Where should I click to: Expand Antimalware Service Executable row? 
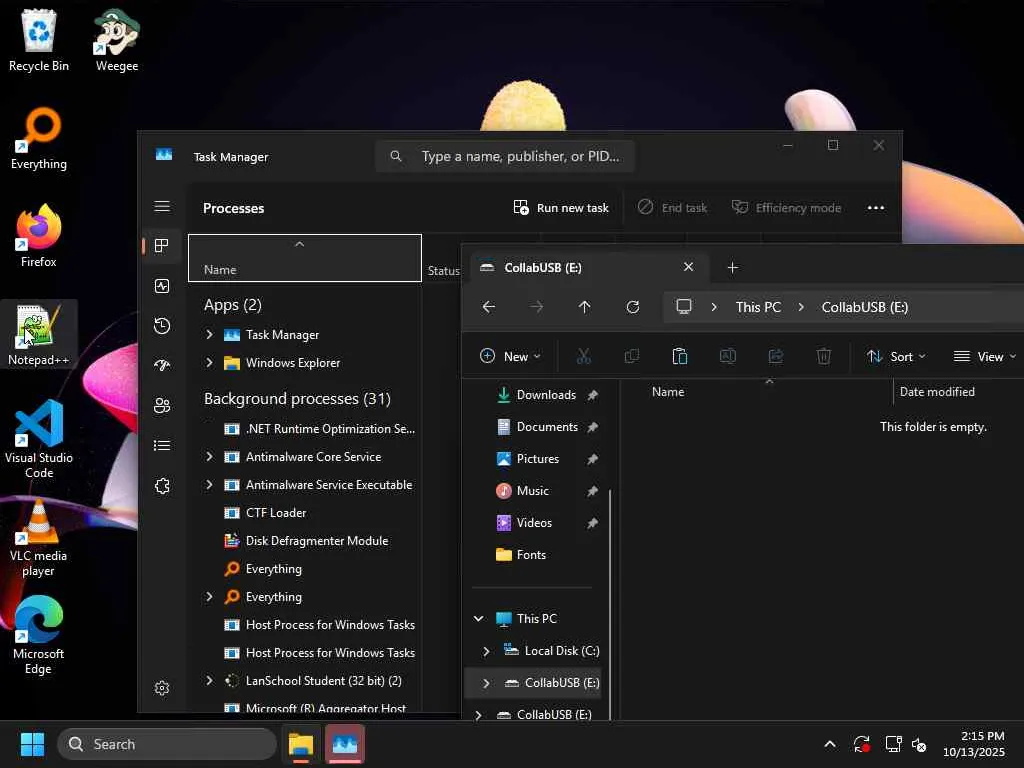point(209,485)
